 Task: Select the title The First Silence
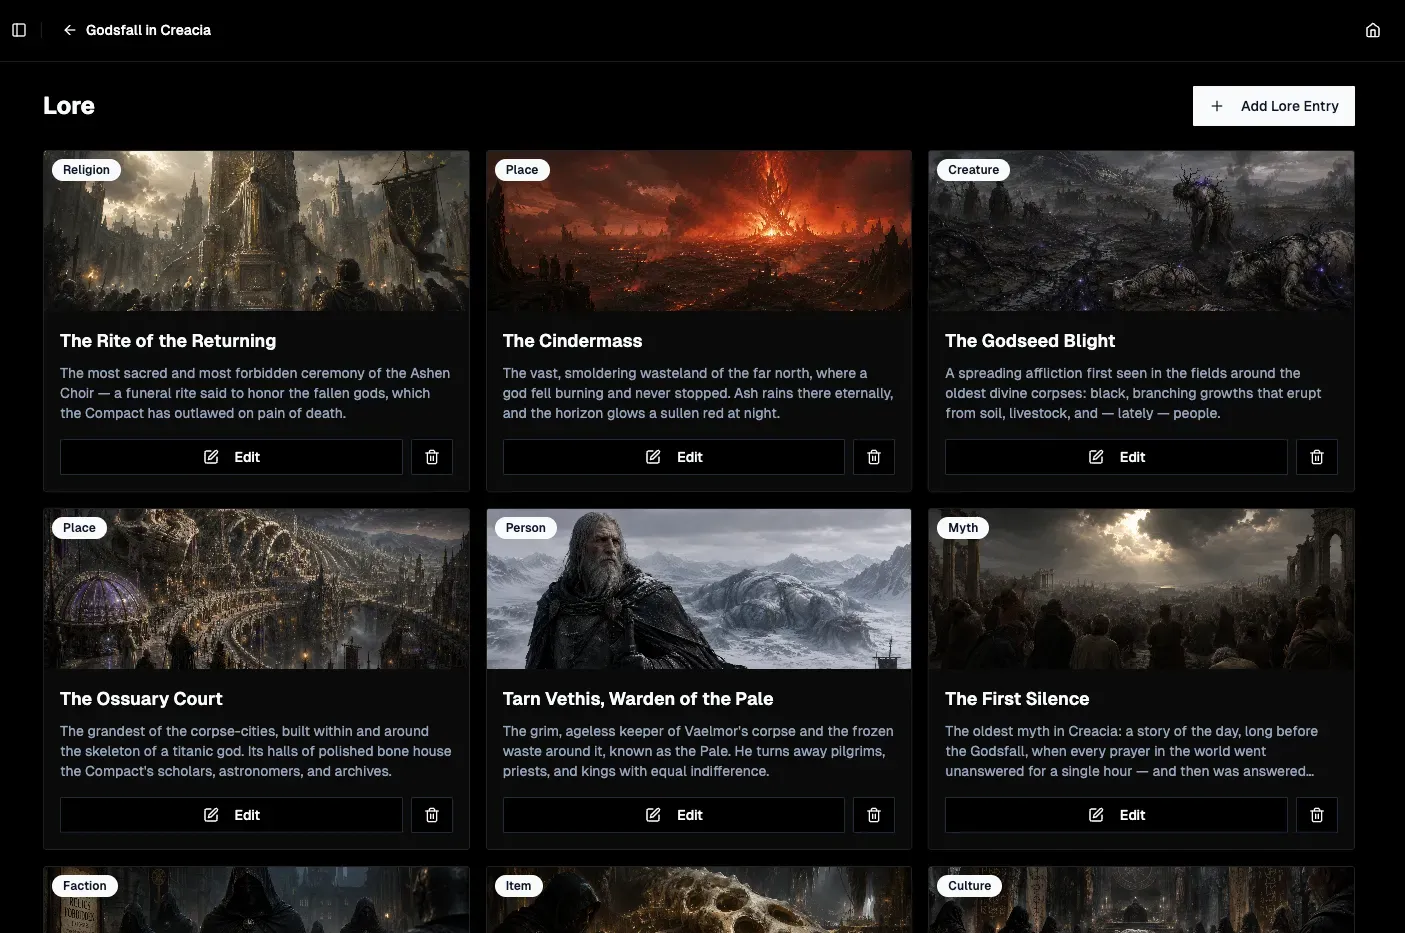point(1017,699)
